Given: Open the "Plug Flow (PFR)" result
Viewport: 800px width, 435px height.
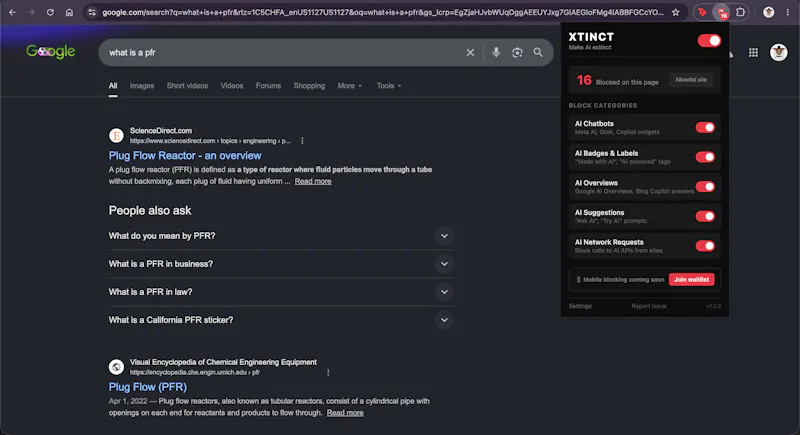Looking at the screenshot, I should click(x=147, y=387).
